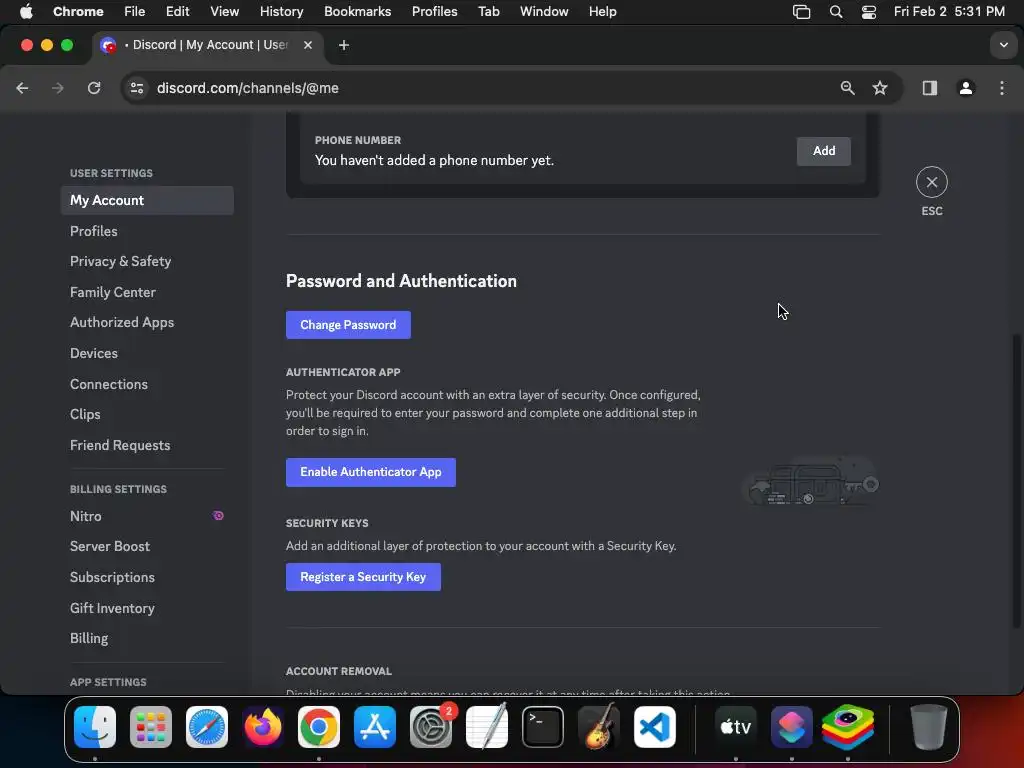Open Clips settings
The height and width of the screenshot is (768, 1024).
pos(147,414)
